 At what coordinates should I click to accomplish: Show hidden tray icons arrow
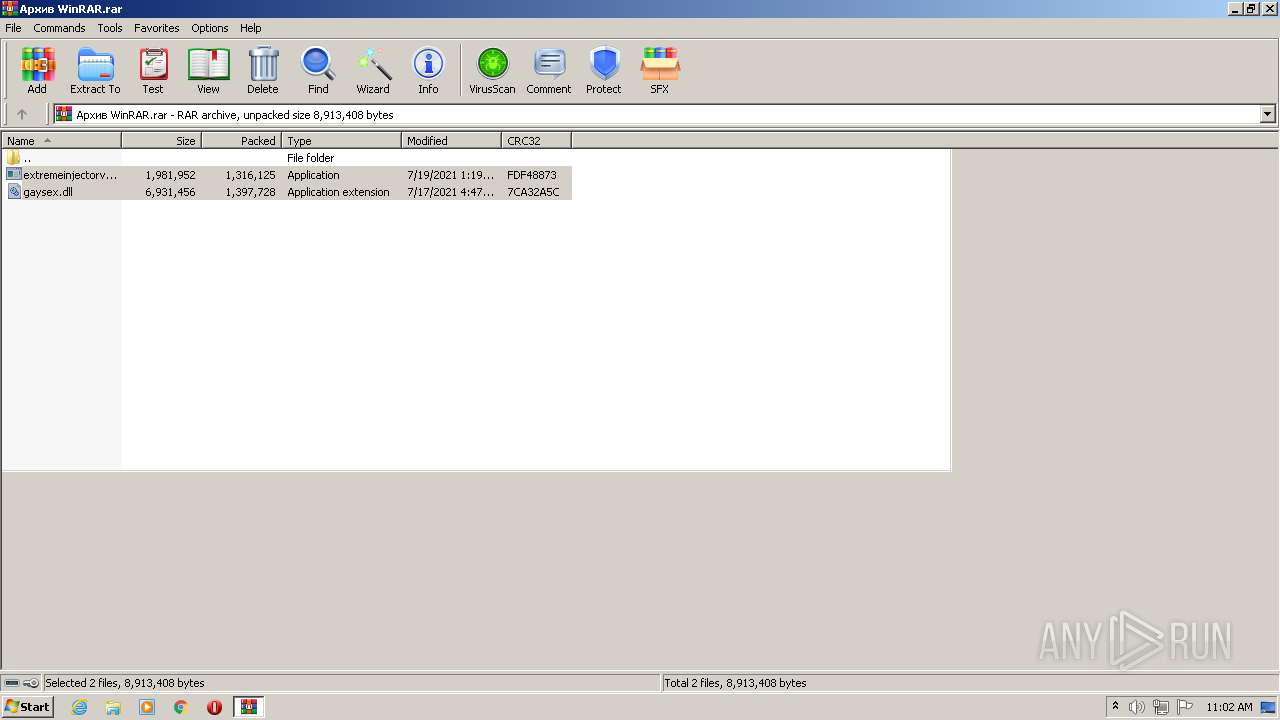(1115, 707)
